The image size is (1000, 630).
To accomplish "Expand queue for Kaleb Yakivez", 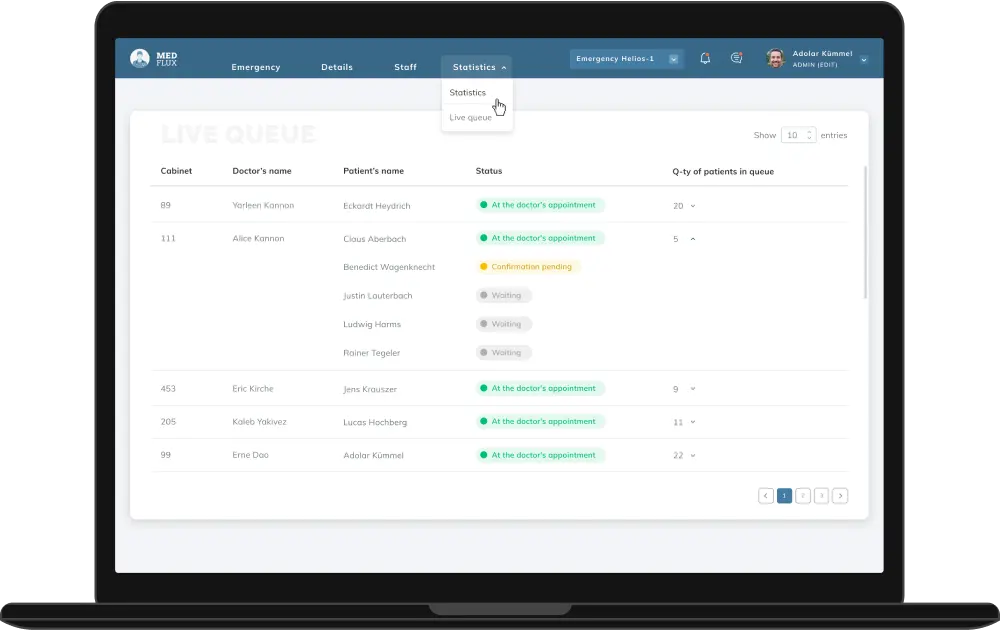I will pos(693,422).
